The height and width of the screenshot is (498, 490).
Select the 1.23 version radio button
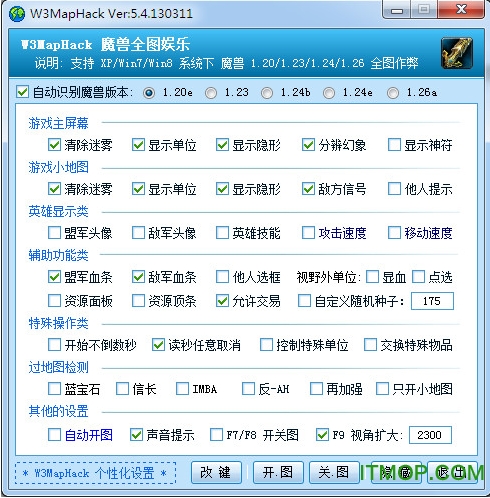(x=211, y=93)
